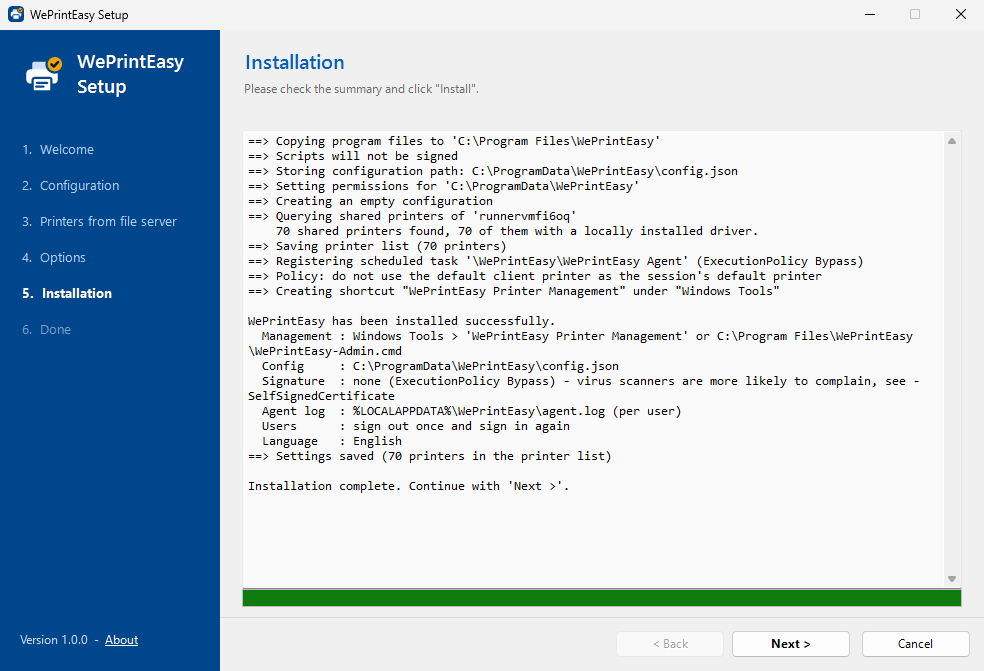The height and width of the screenshot is (671, 984).
Task: Click the log scrollbar up arrow
Action: 952,141
